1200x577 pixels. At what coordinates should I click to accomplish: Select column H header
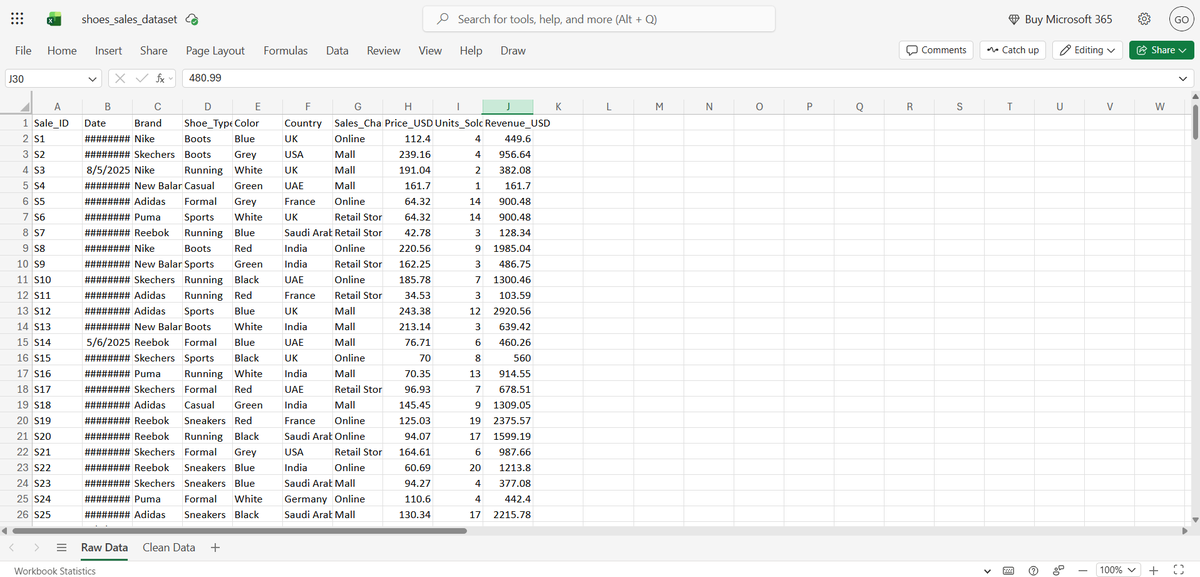click(407, 107)
